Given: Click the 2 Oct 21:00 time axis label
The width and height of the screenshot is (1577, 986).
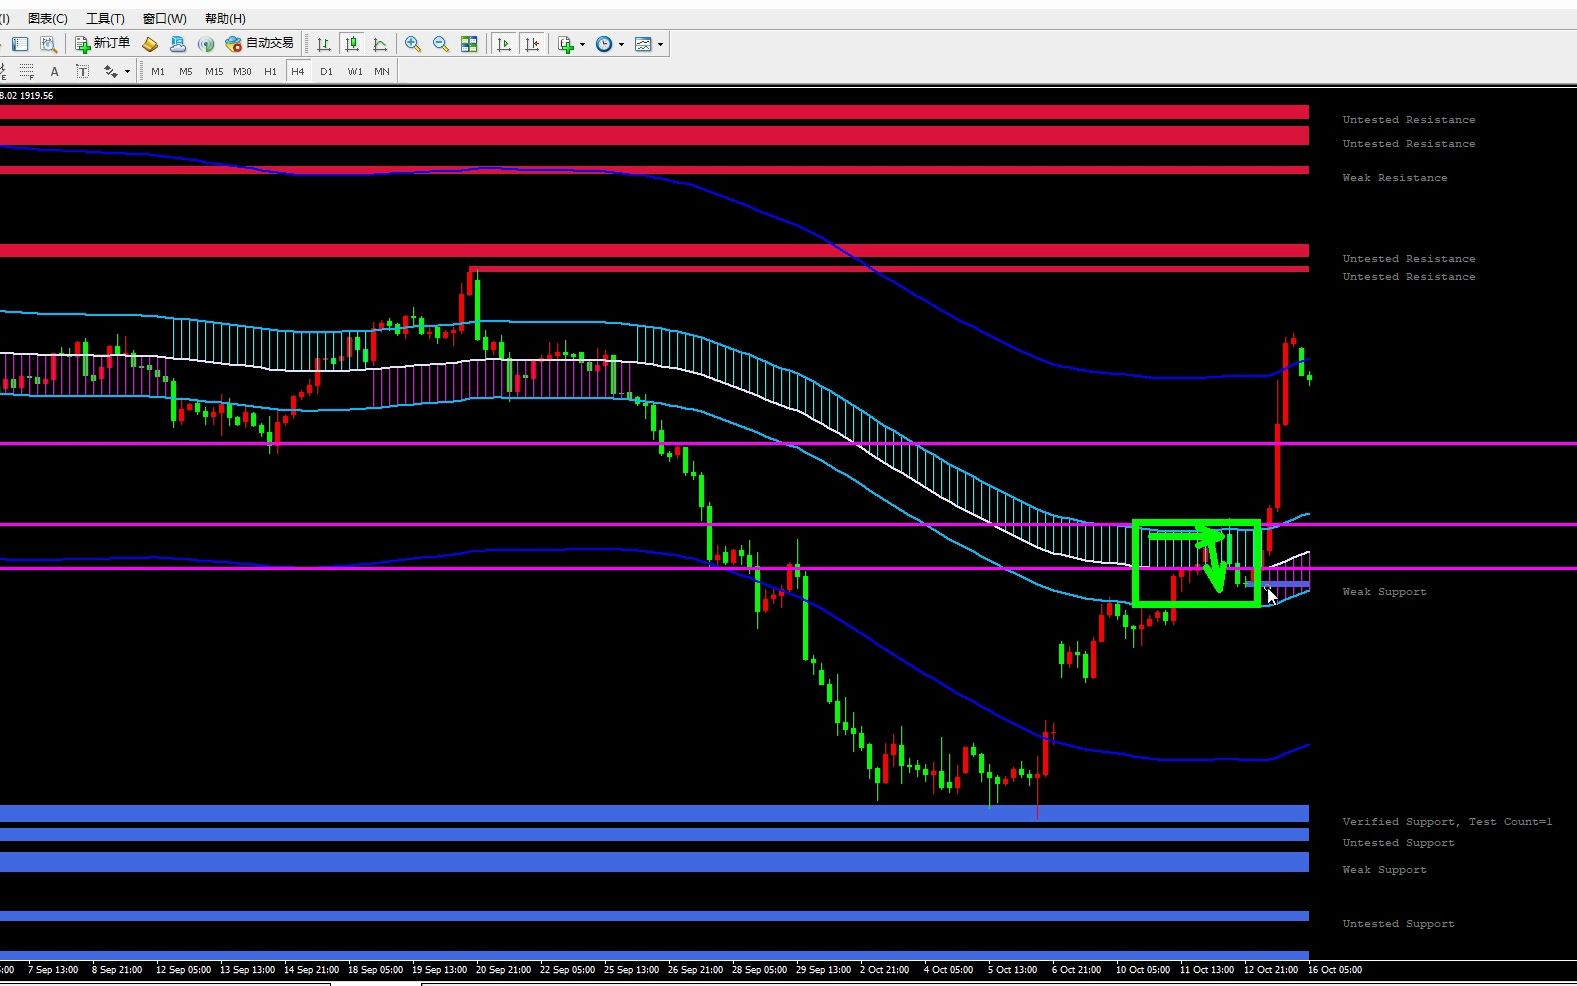Looking at the screenshot, I should [x=884, y=970].
